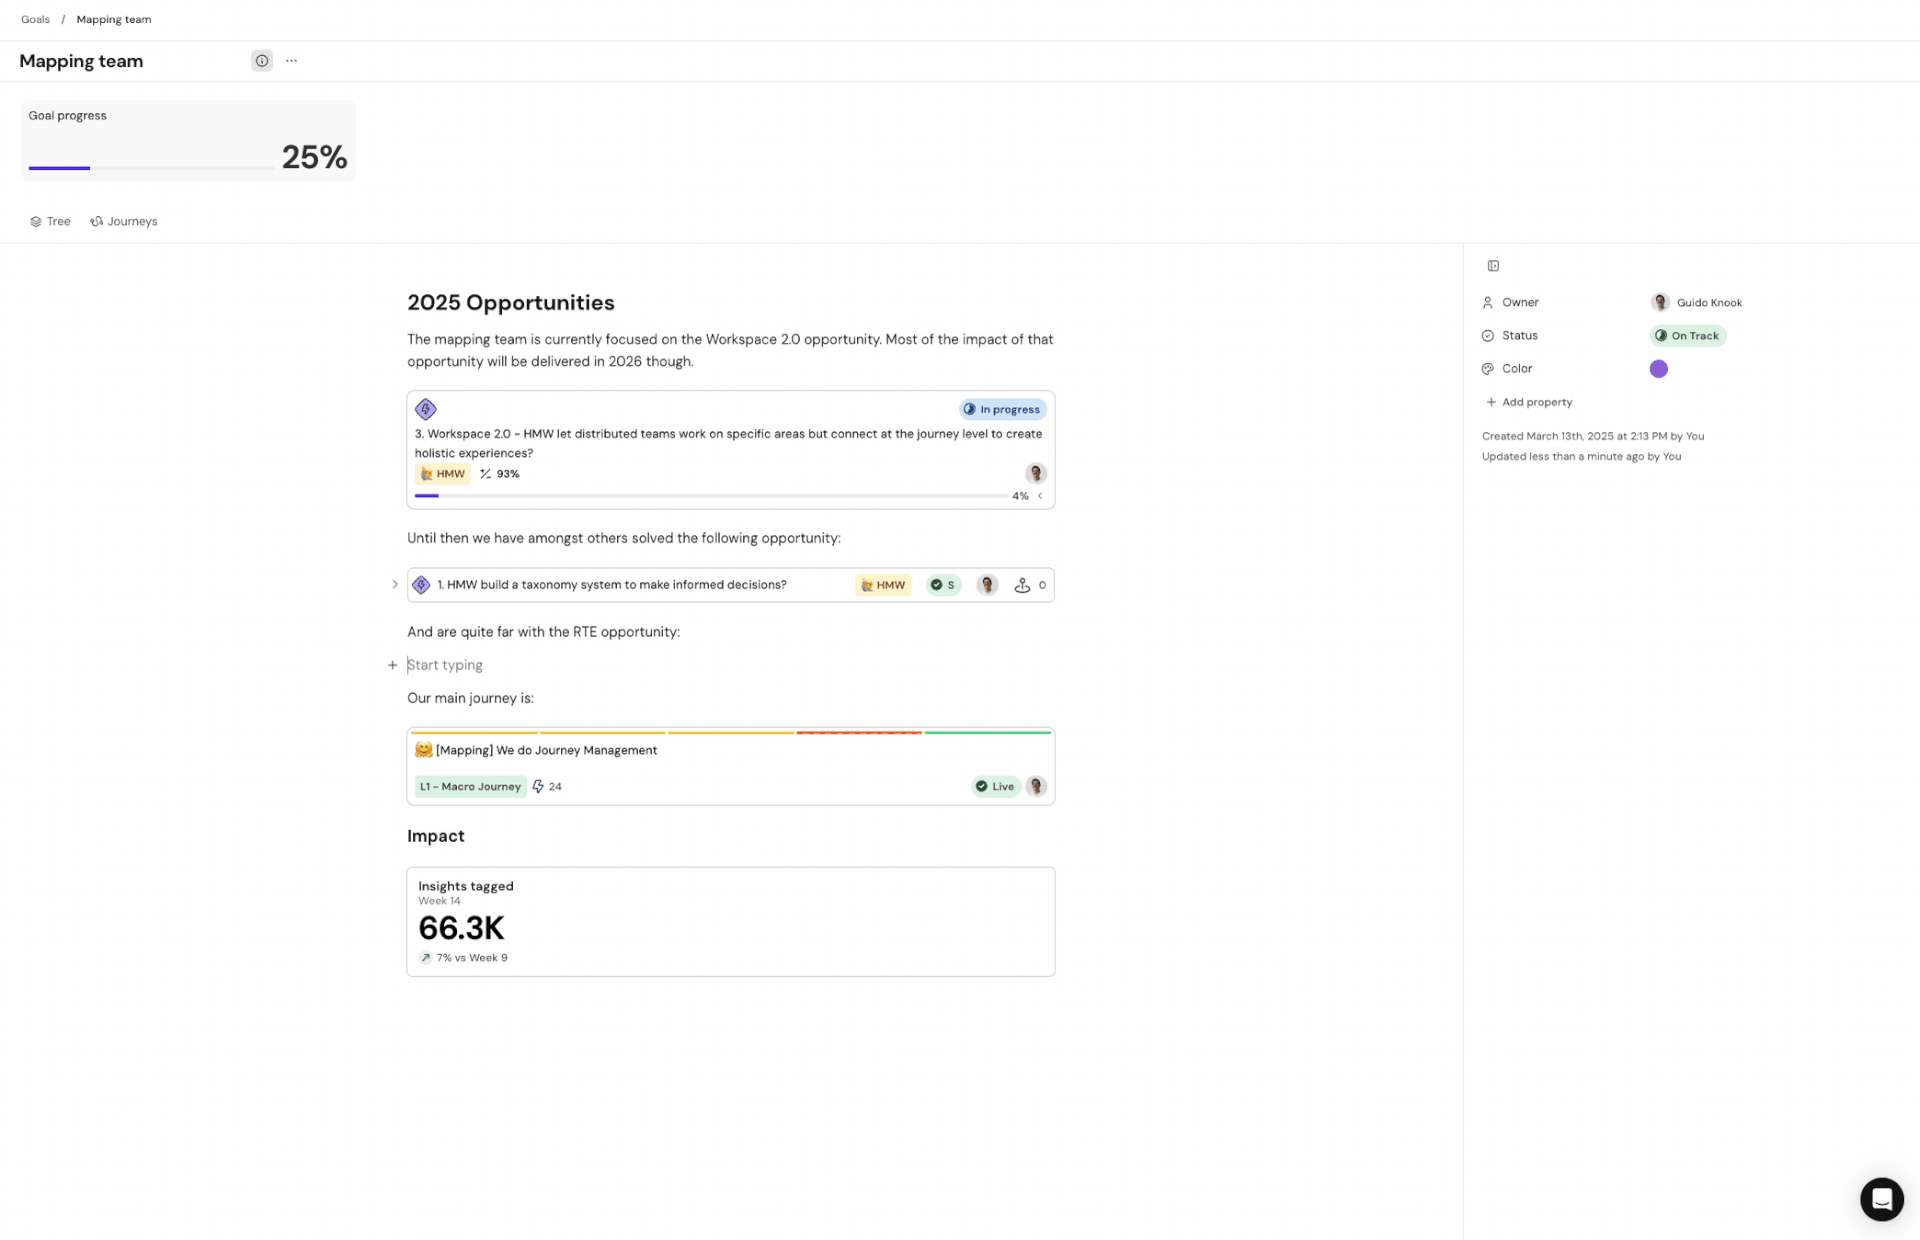
Task: Click the Start typing text field
Action: pyautogui.click(x=730, y=665)
